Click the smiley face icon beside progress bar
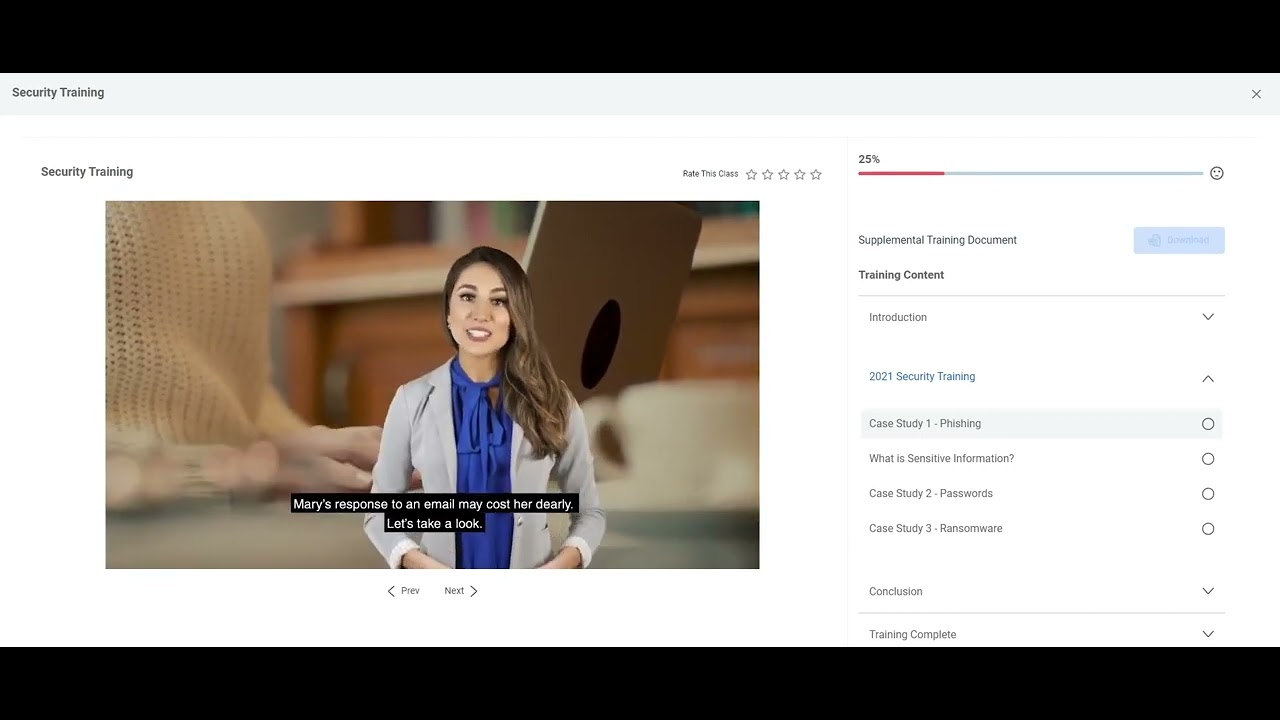The height and width of the screenshot is (720, 1280). point(1217,173)
